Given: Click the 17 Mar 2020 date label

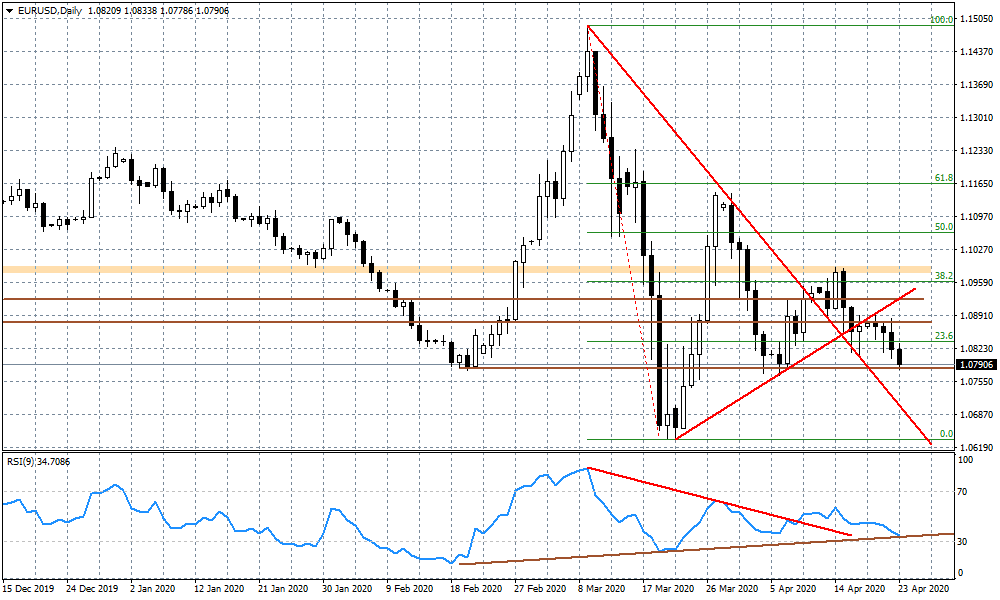Looking at the screenshot, I should click(x=668, y=589).
